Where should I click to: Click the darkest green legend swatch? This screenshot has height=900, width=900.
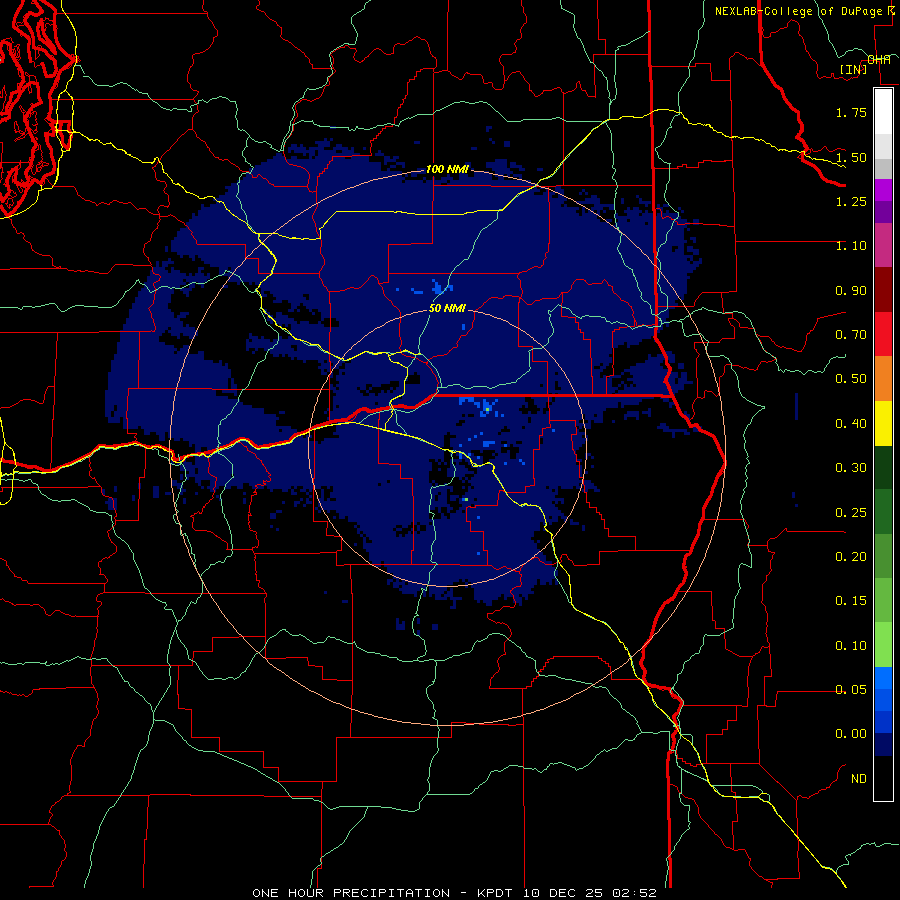(883, 467)
